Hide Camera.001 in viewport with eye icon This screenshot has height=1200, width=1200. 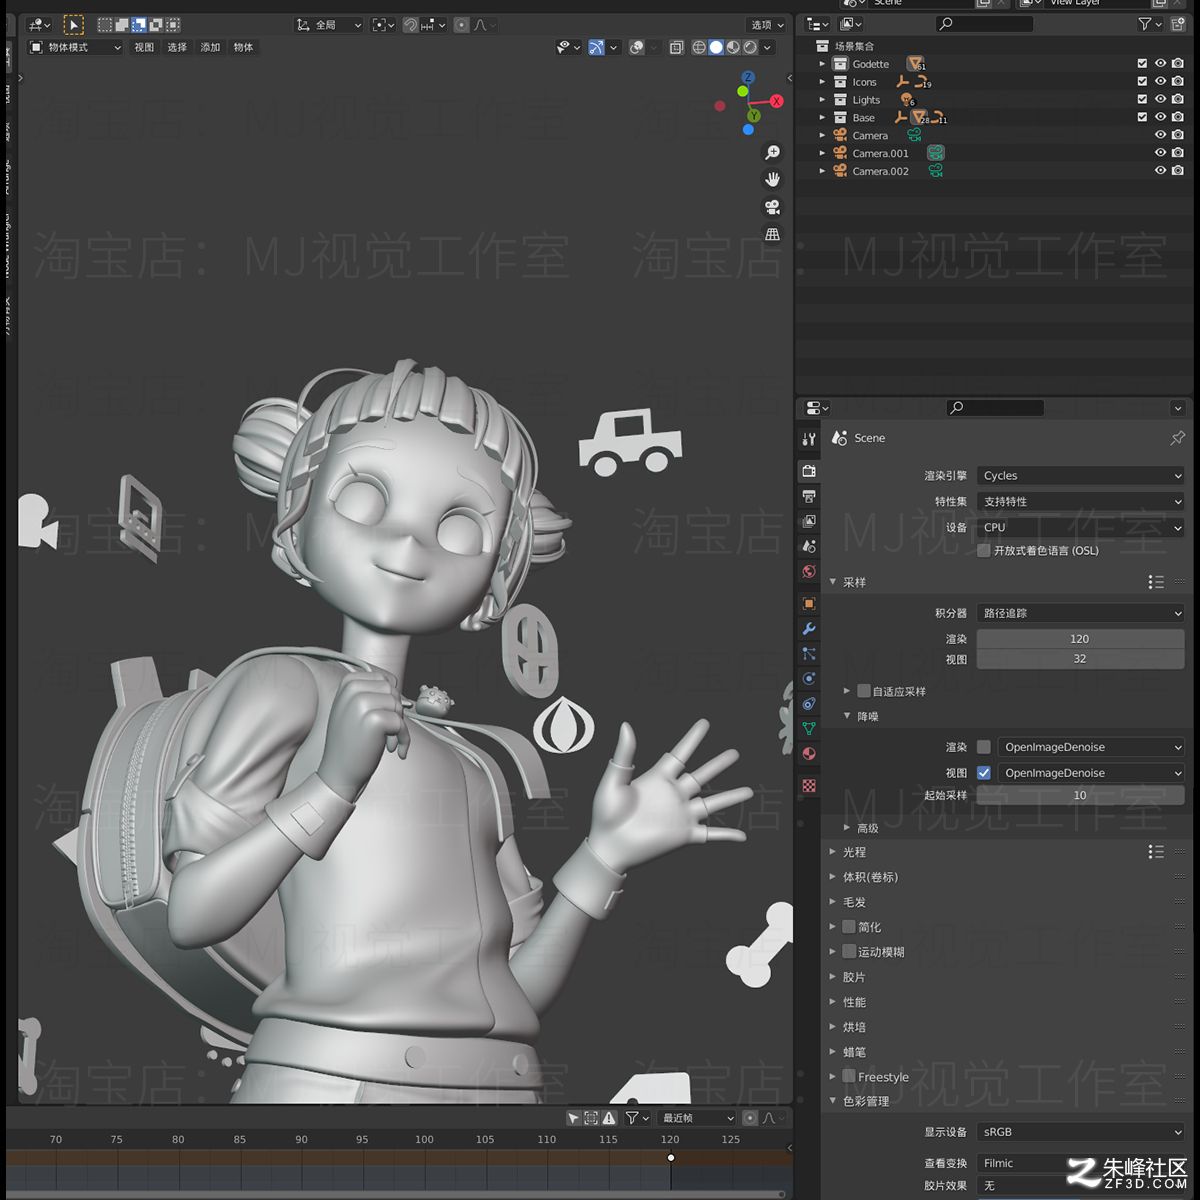click(x=1160, y=153)
